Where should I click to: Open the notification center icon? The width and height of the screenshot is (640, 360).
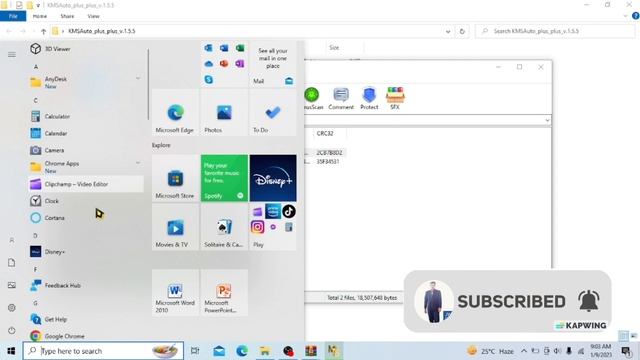coord(626,351)
